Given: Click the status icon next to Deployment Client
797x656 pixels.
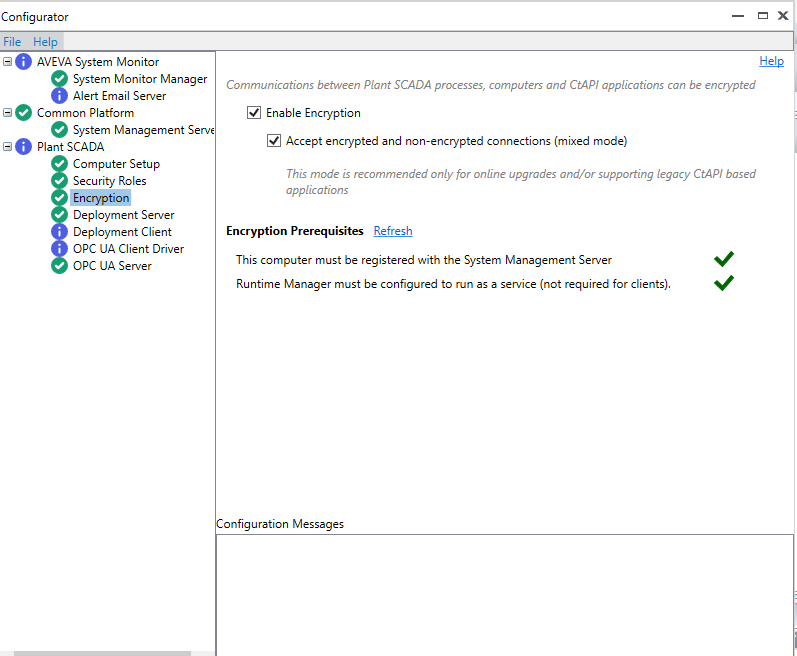Looking at the screenshot, I should [x=60, y=232].
